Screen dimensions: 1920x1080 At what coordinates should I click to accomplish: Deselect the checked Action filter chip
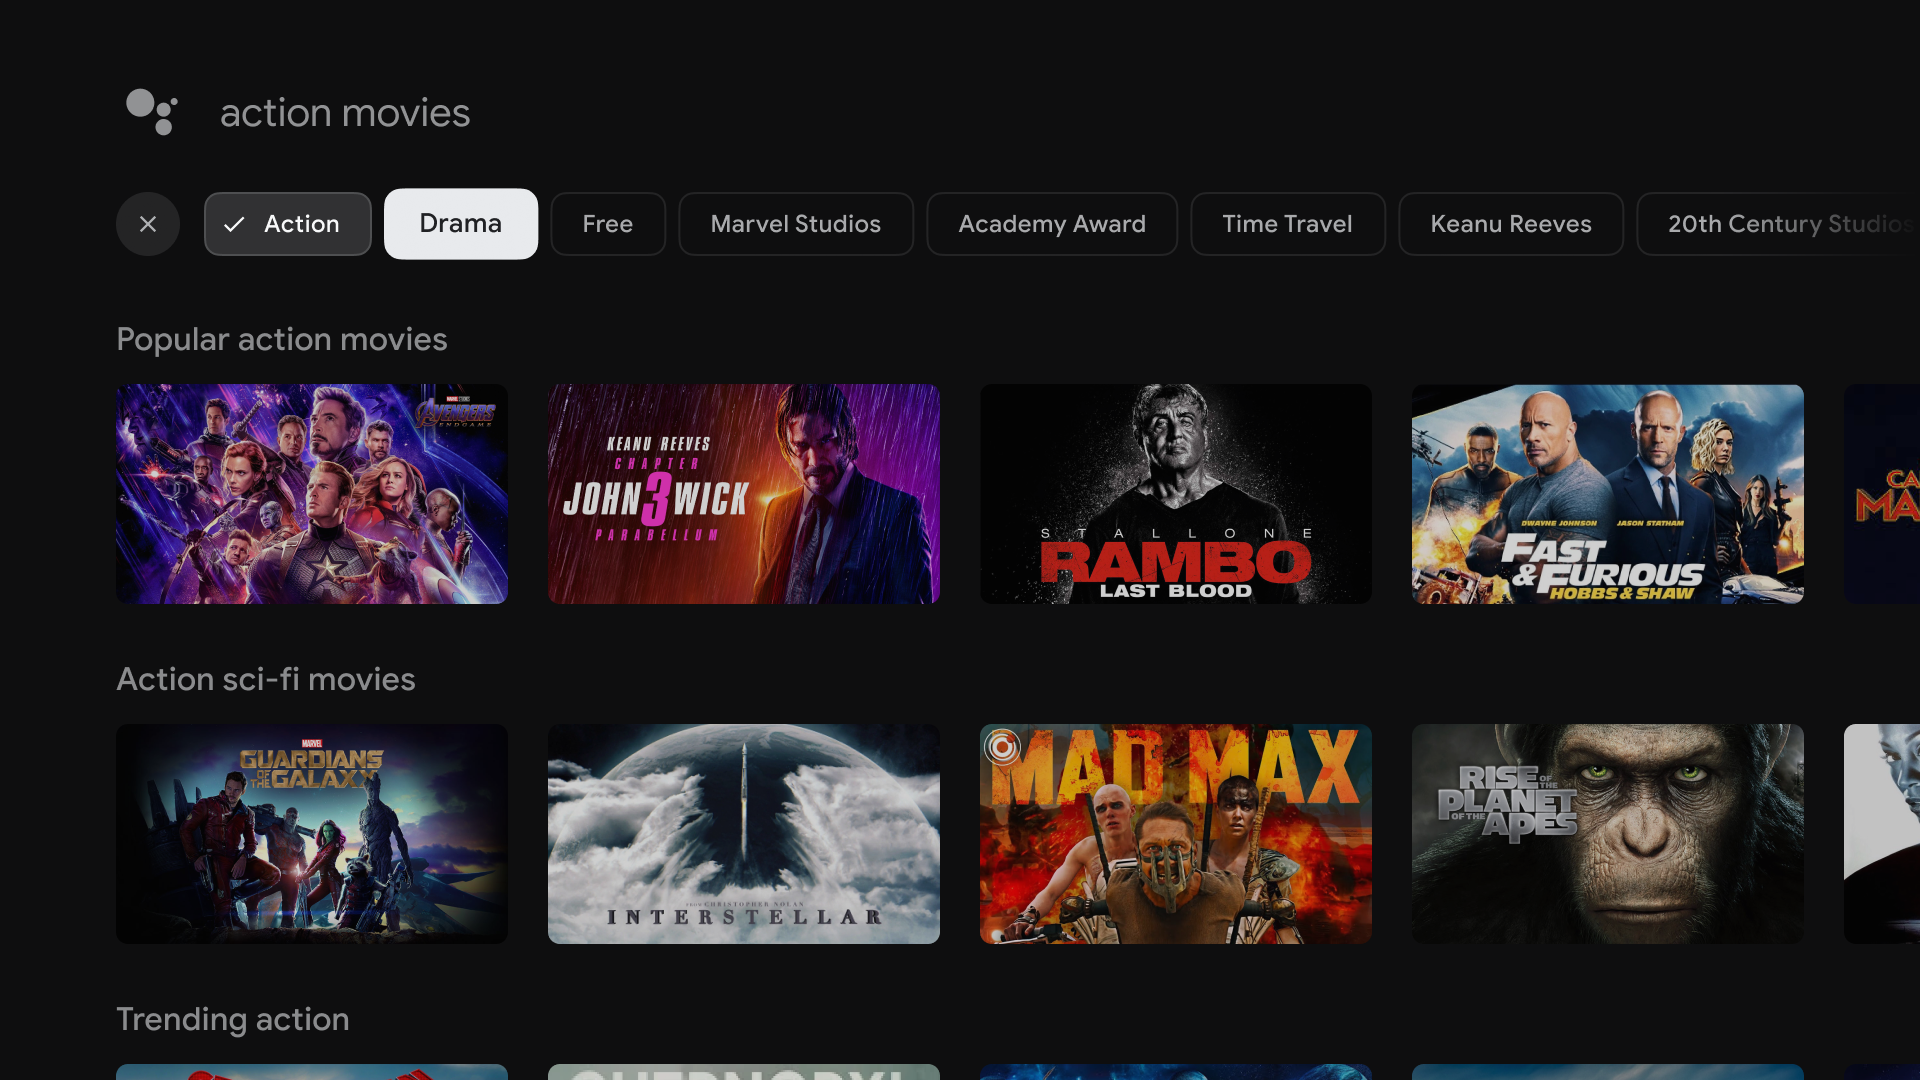click(x=288, y=224)
